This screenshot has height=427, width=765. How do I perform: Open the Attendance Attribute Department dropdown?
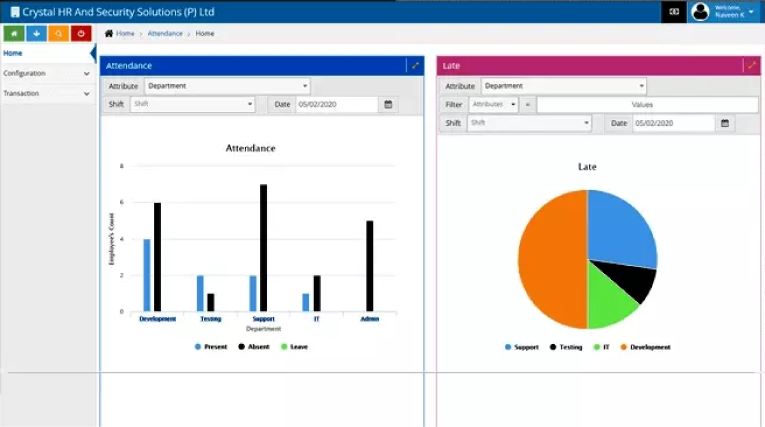click(227, 86)
